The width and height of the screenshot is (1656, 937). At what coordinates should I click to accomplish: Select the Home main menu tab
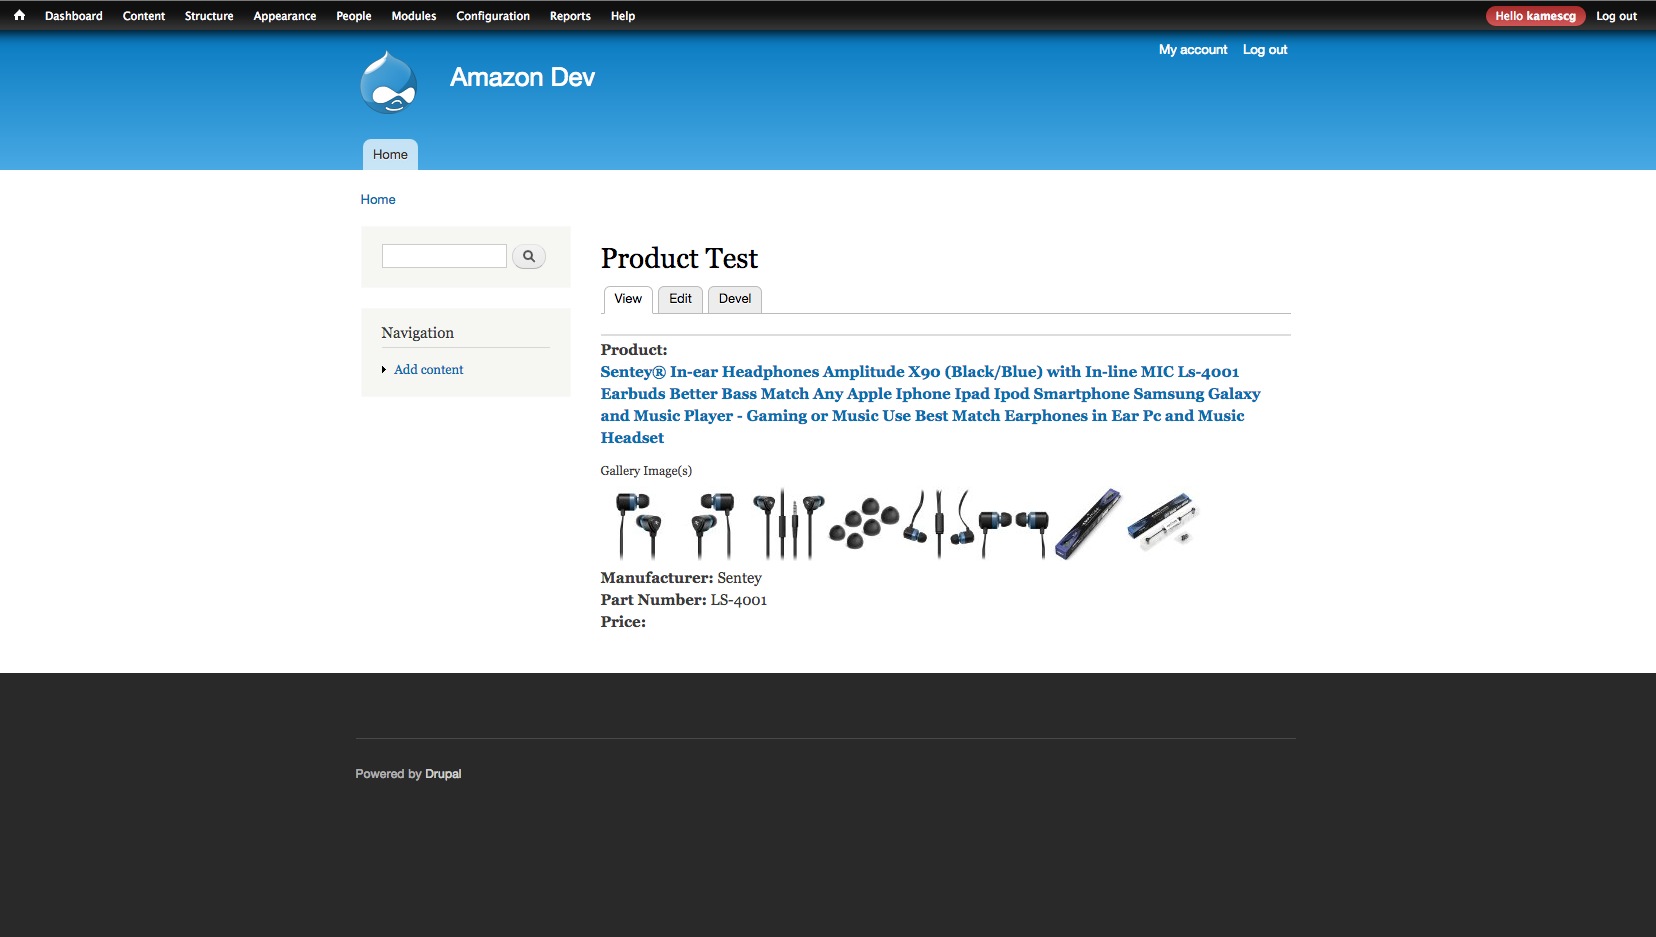[390, 154]
